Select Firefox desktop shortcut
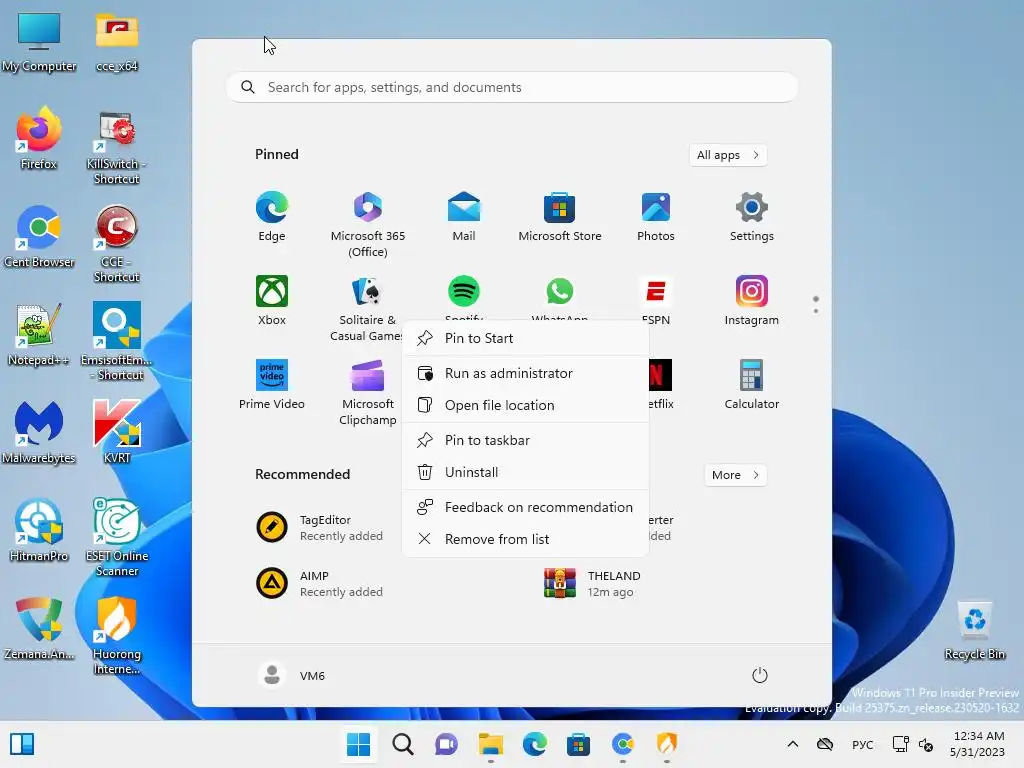This screenshot has width=1024, height=768. click(x=39, y=140)
